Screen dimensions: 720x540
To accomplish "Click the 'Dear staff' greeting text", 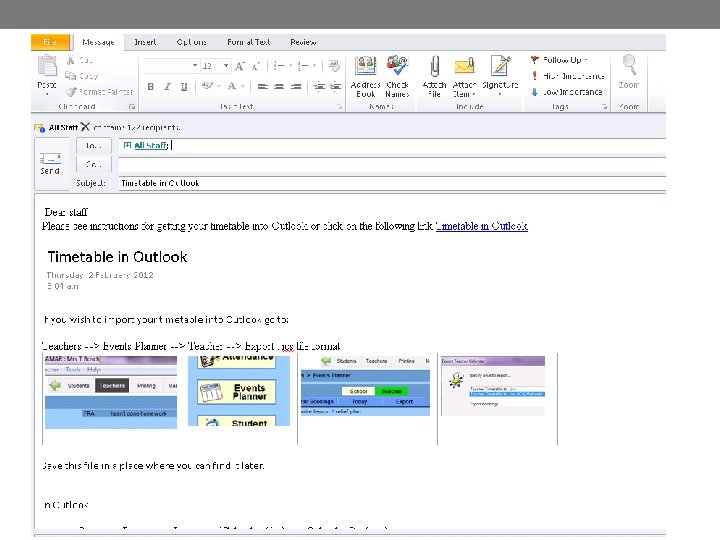I will (x=66, y=212).
